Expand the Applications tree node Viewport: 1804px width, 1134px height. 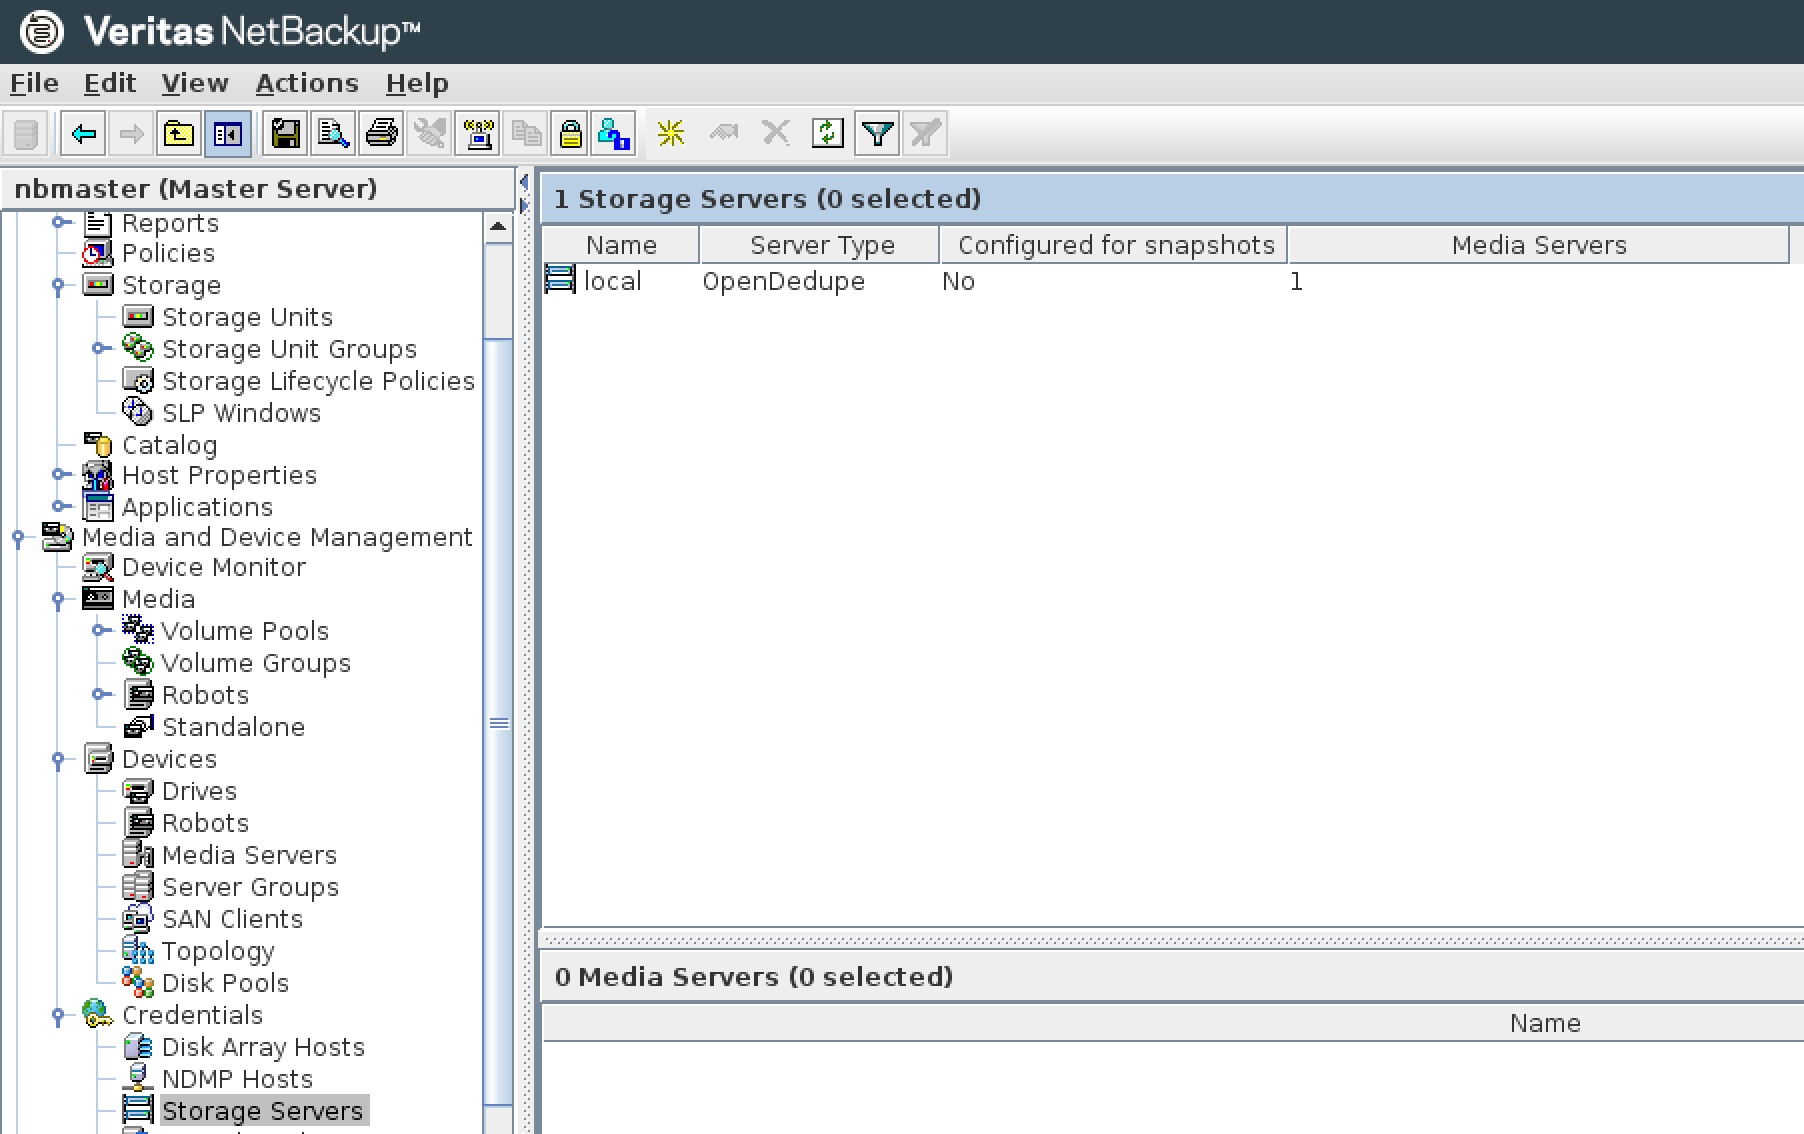pyautogui.click(x=61, y=506)
